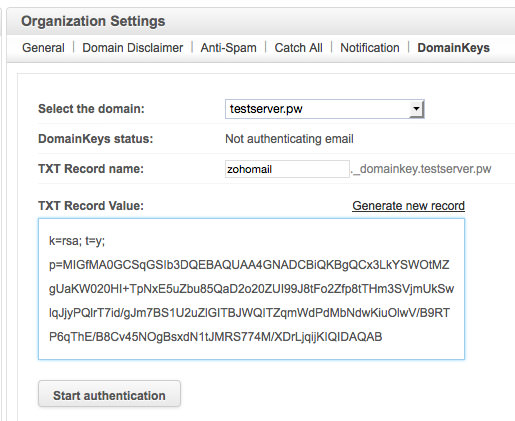The height and width of the screenshot is (421, 515).
Task: Click the DomainKeys tab
Action: click(453, 48)
